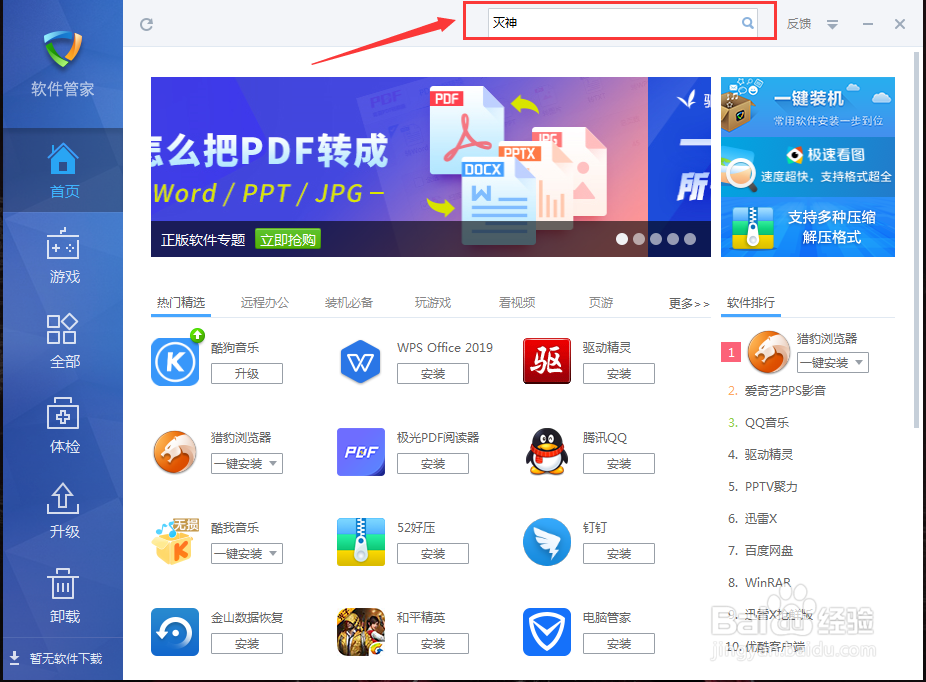Install 腾讯QQ

tap(619, 464)
